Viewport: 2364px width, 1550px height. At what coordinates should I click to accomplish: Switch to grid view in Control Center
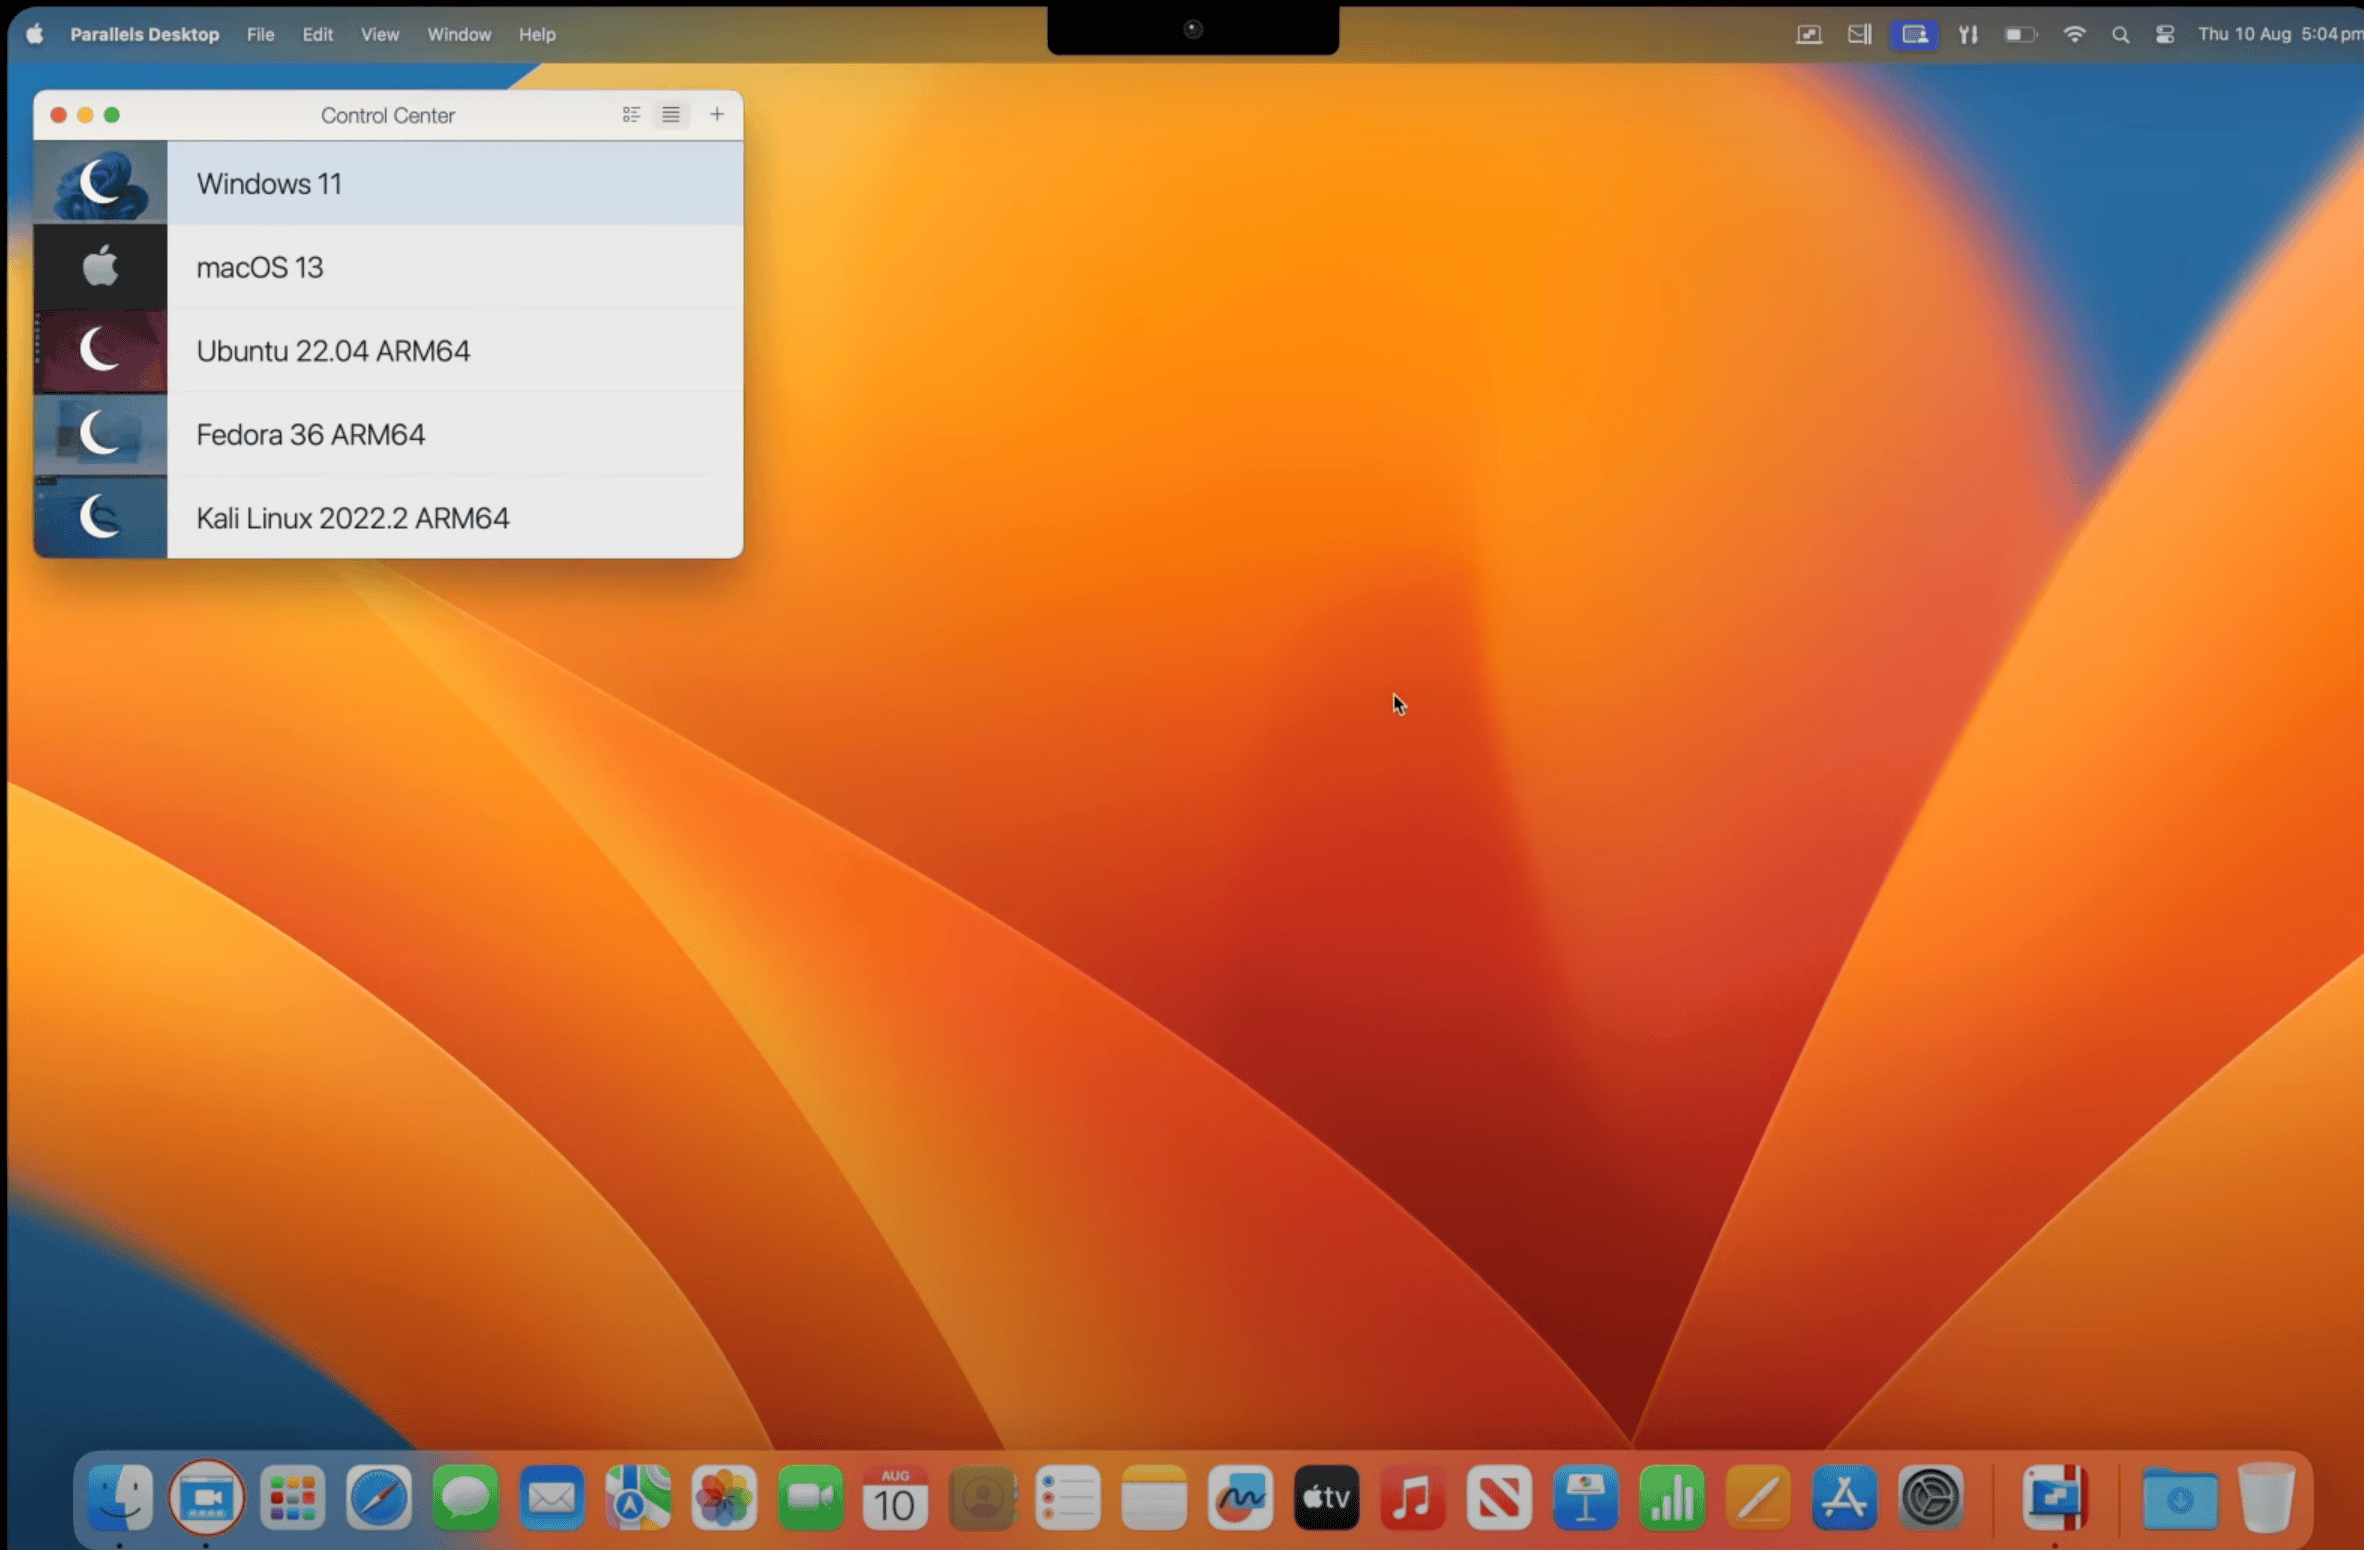click(629, 114)
